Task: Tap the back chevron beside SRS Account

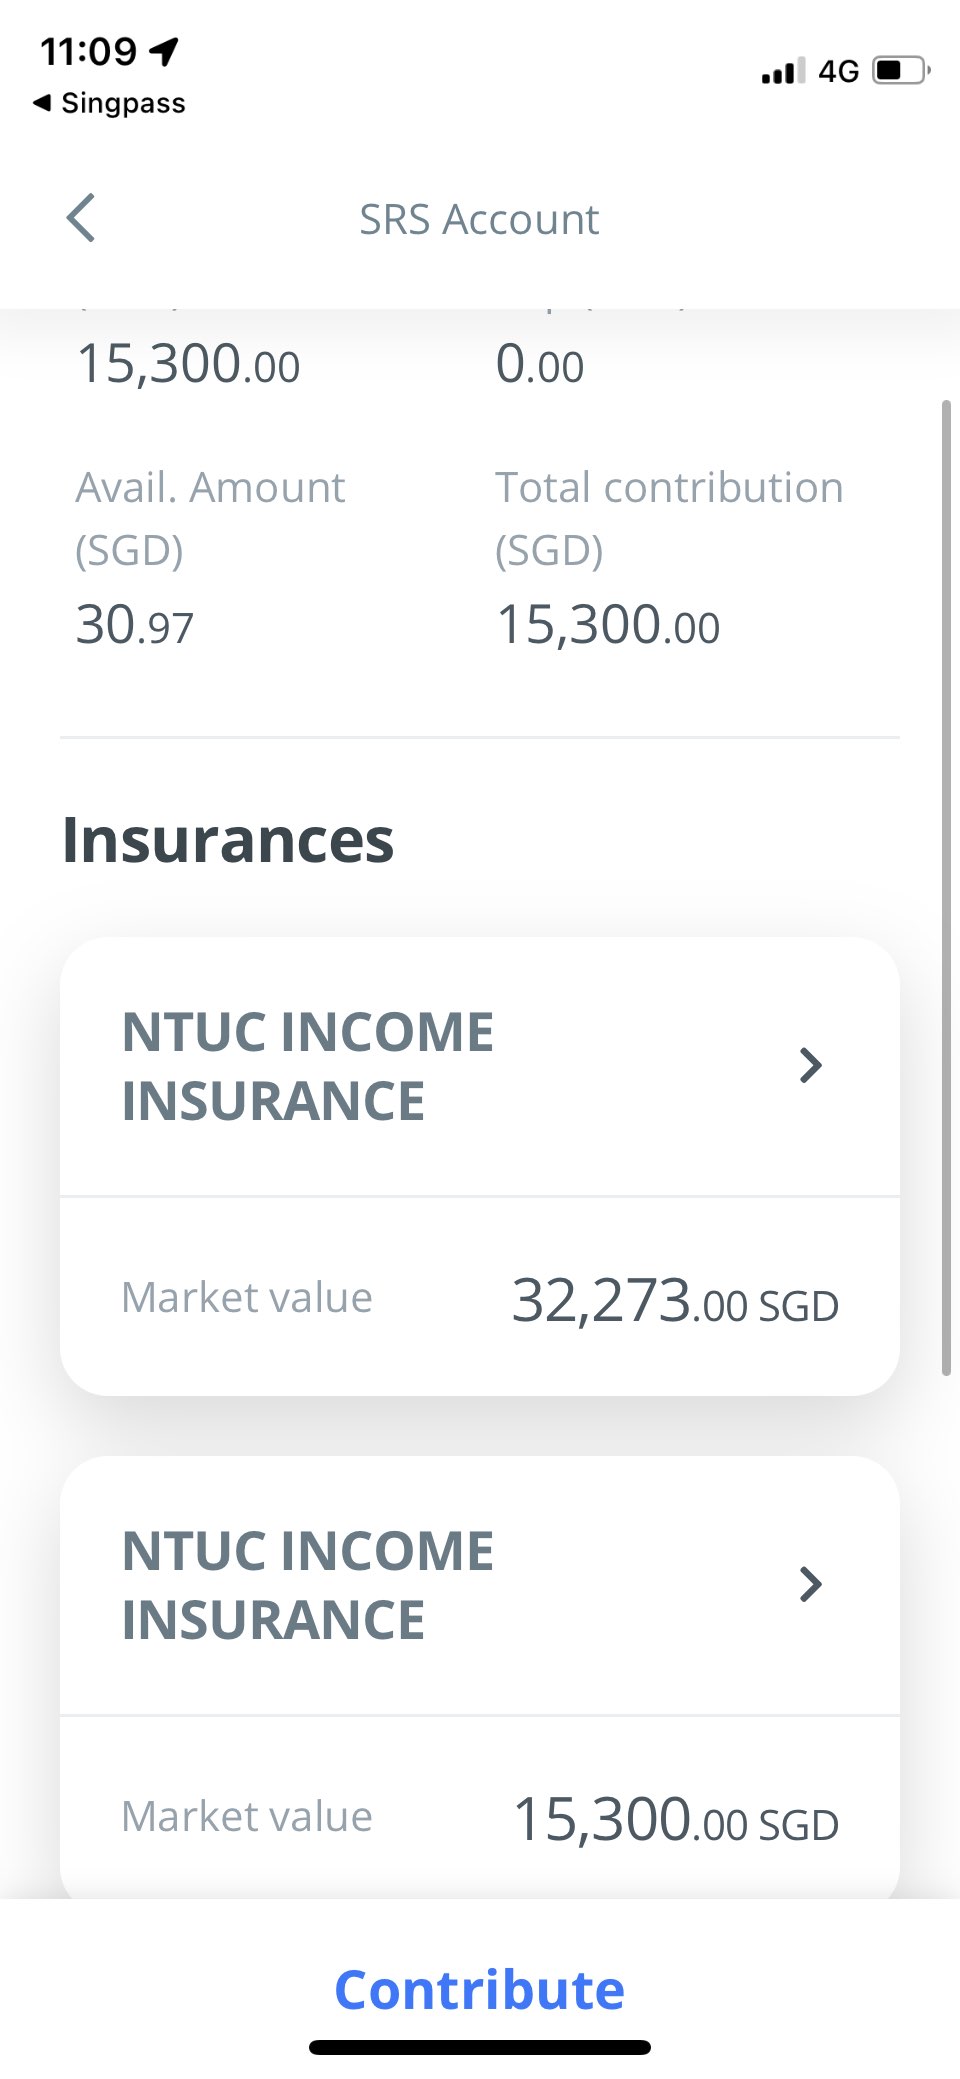Action: click(81, 218)
